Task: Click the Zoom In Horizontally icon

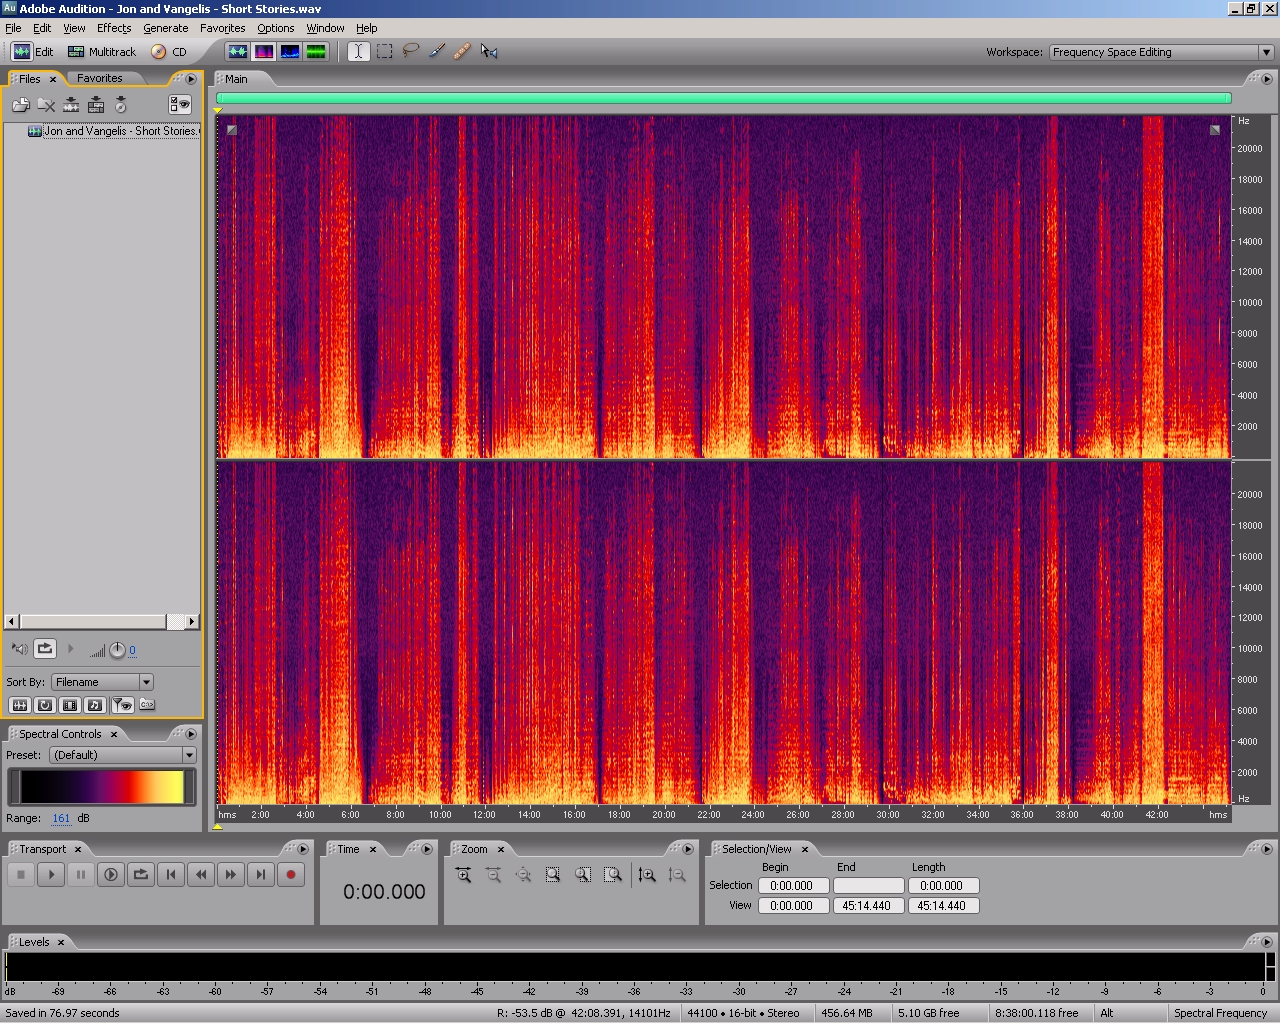Action: click(463, 875)
